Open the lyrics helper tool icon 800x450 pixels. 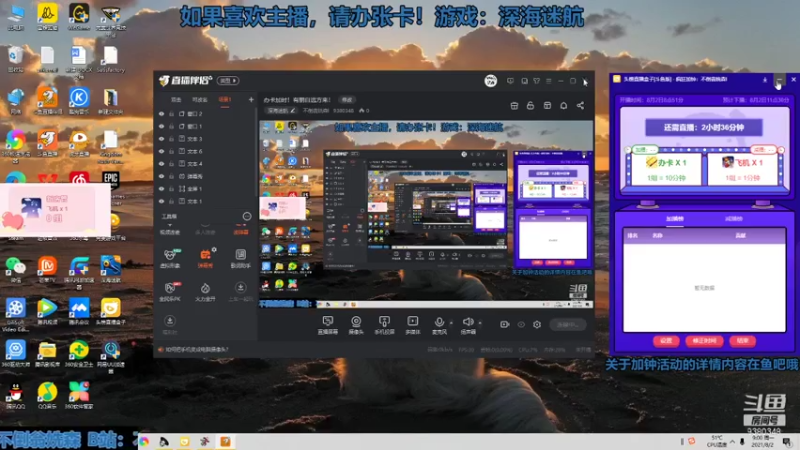240,258
